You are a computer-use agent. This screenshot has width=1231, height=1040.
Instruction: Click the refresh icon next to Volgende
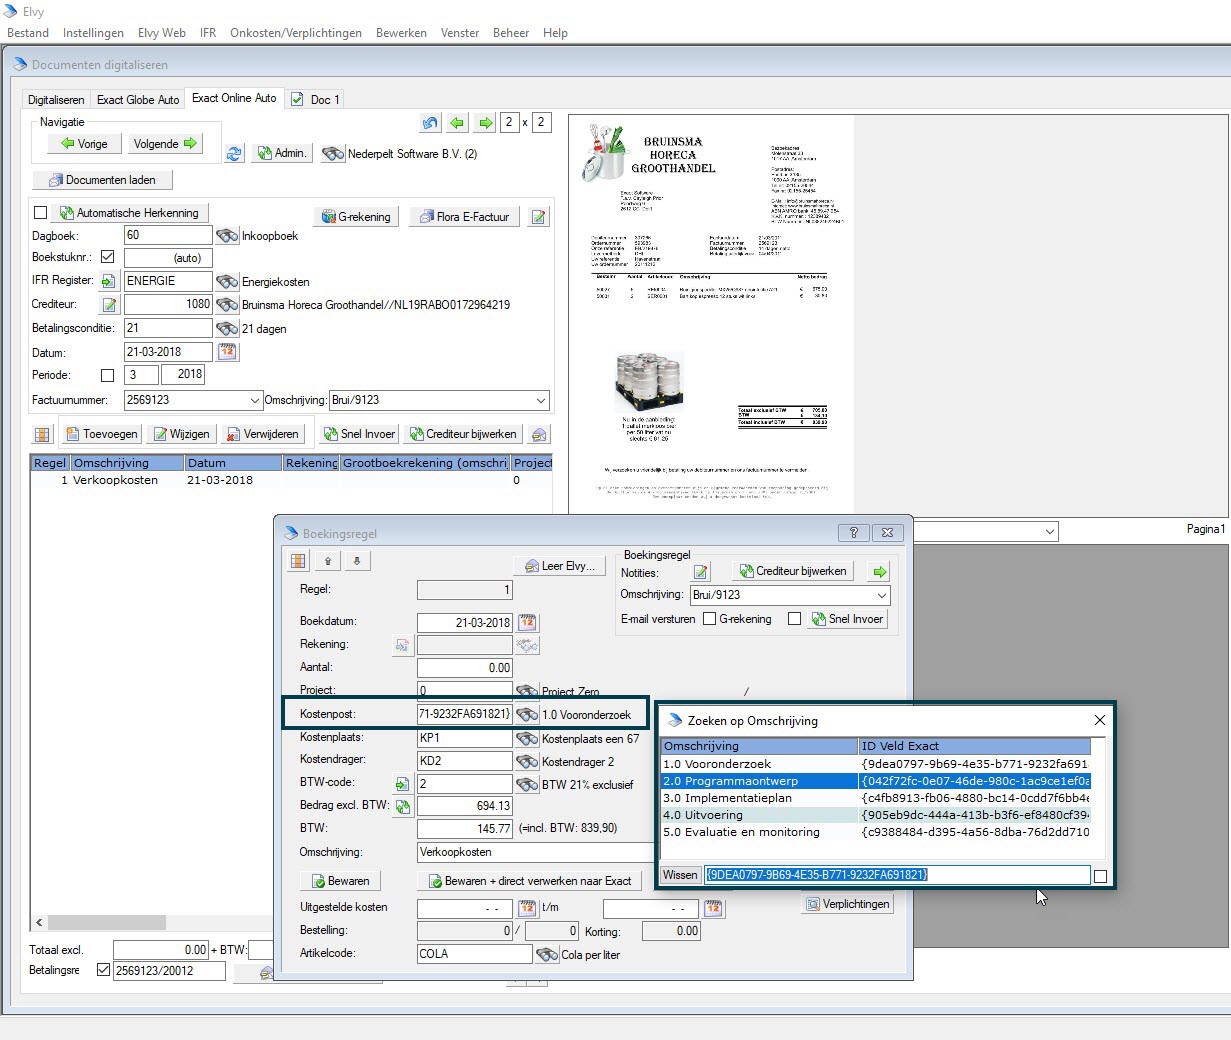tap(234, 154)
